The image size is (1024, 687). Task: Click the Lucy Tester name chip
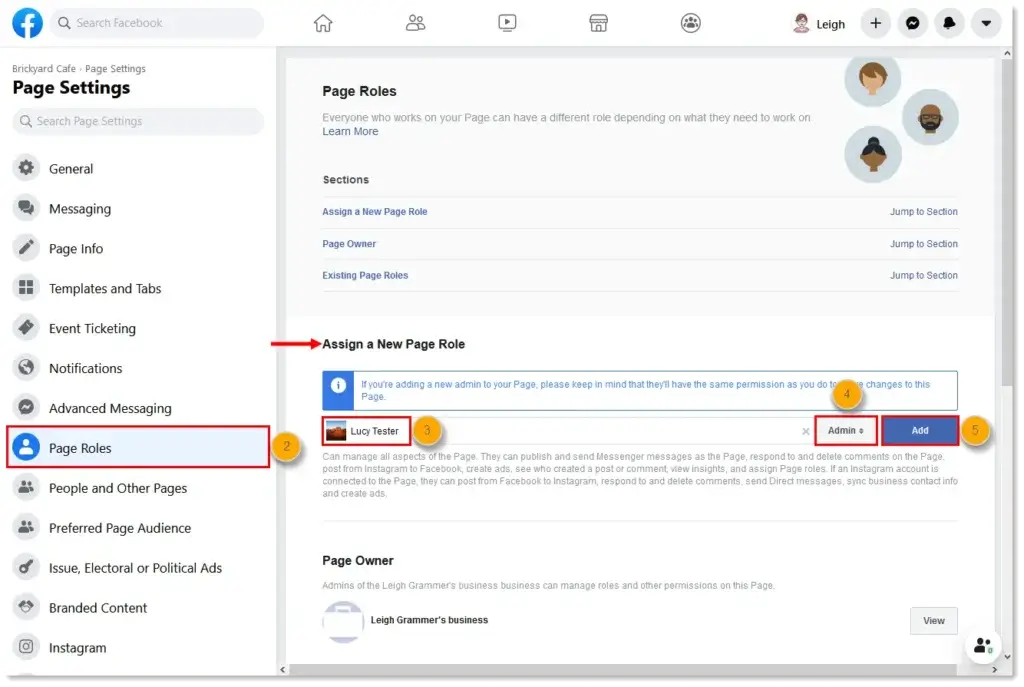pyautogui.click(x=366, y=431)
